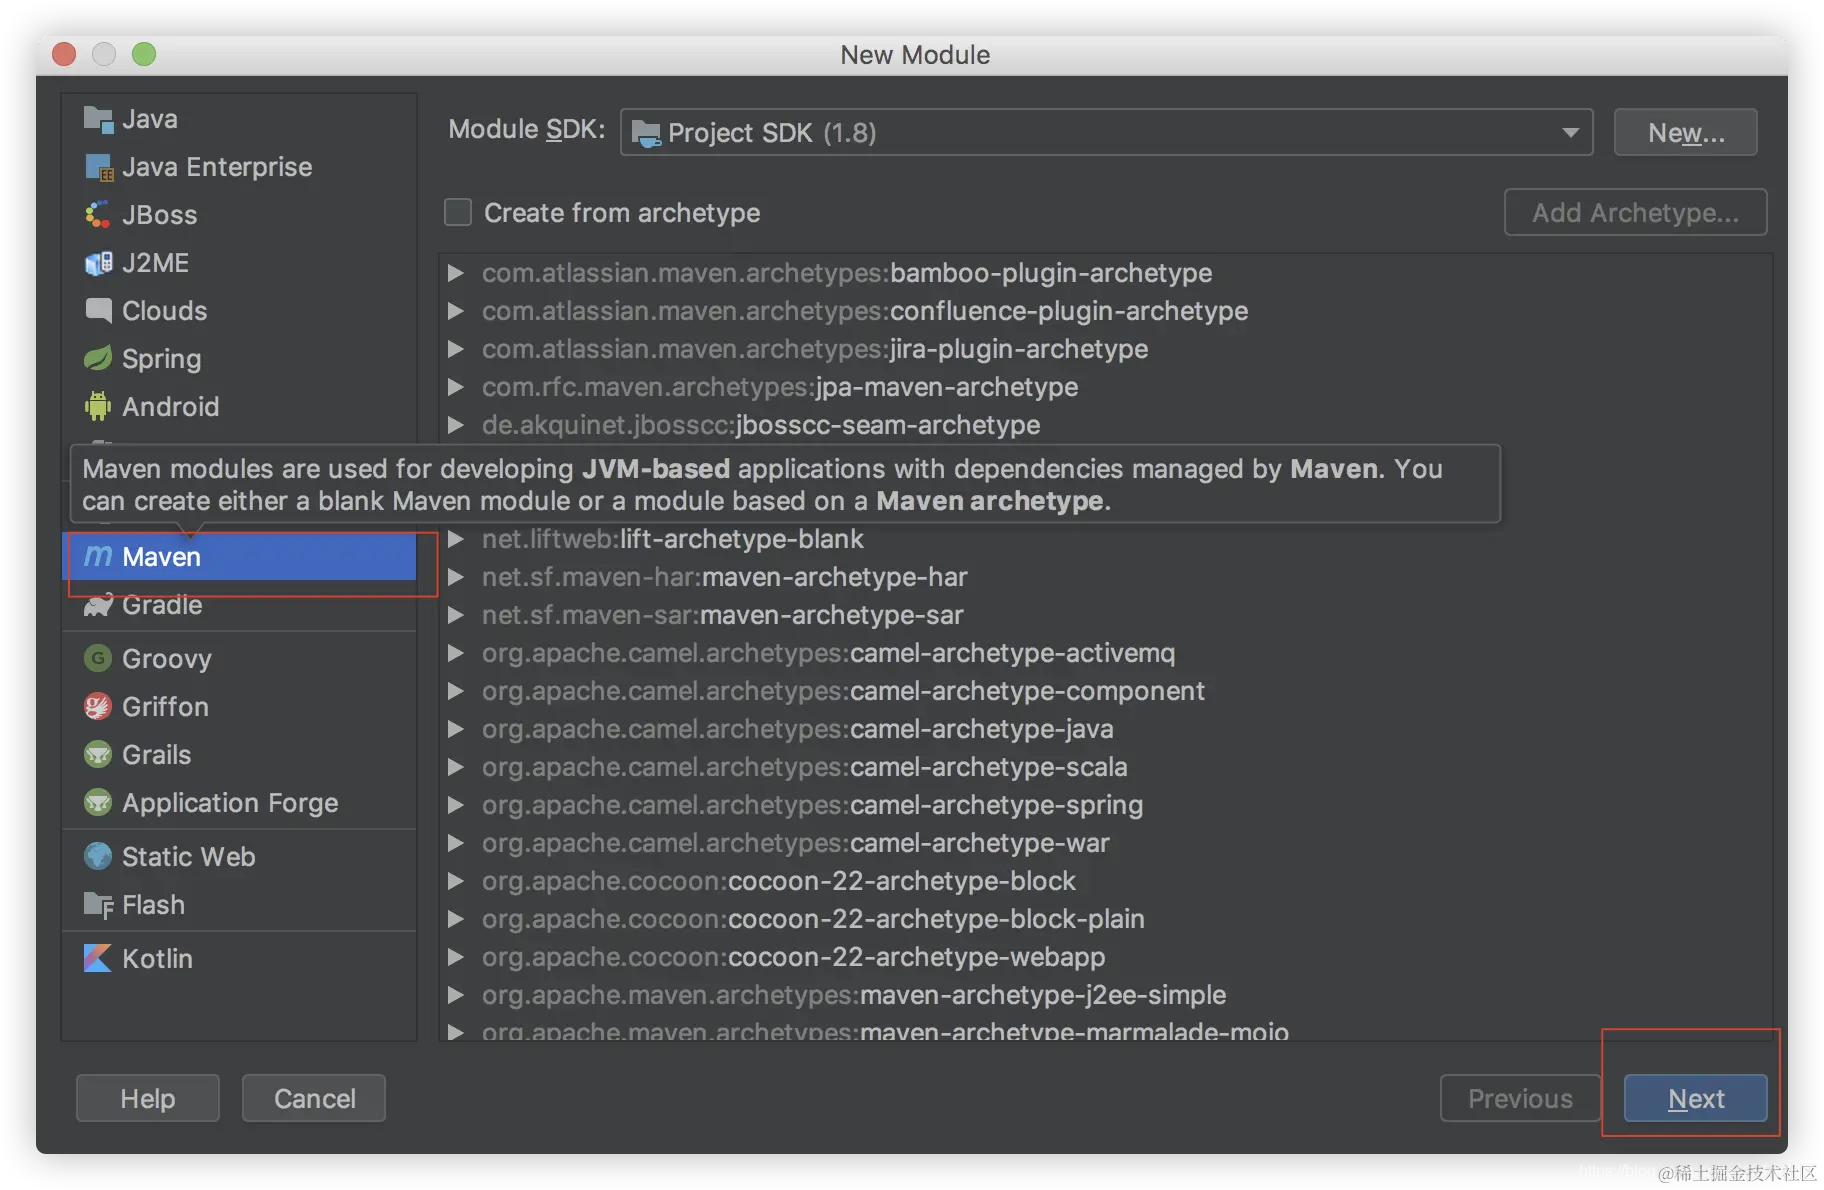This screenshot has height=1190, width=1824.
Task: Select the Spring module type label
Action: [x=162, y=359]
